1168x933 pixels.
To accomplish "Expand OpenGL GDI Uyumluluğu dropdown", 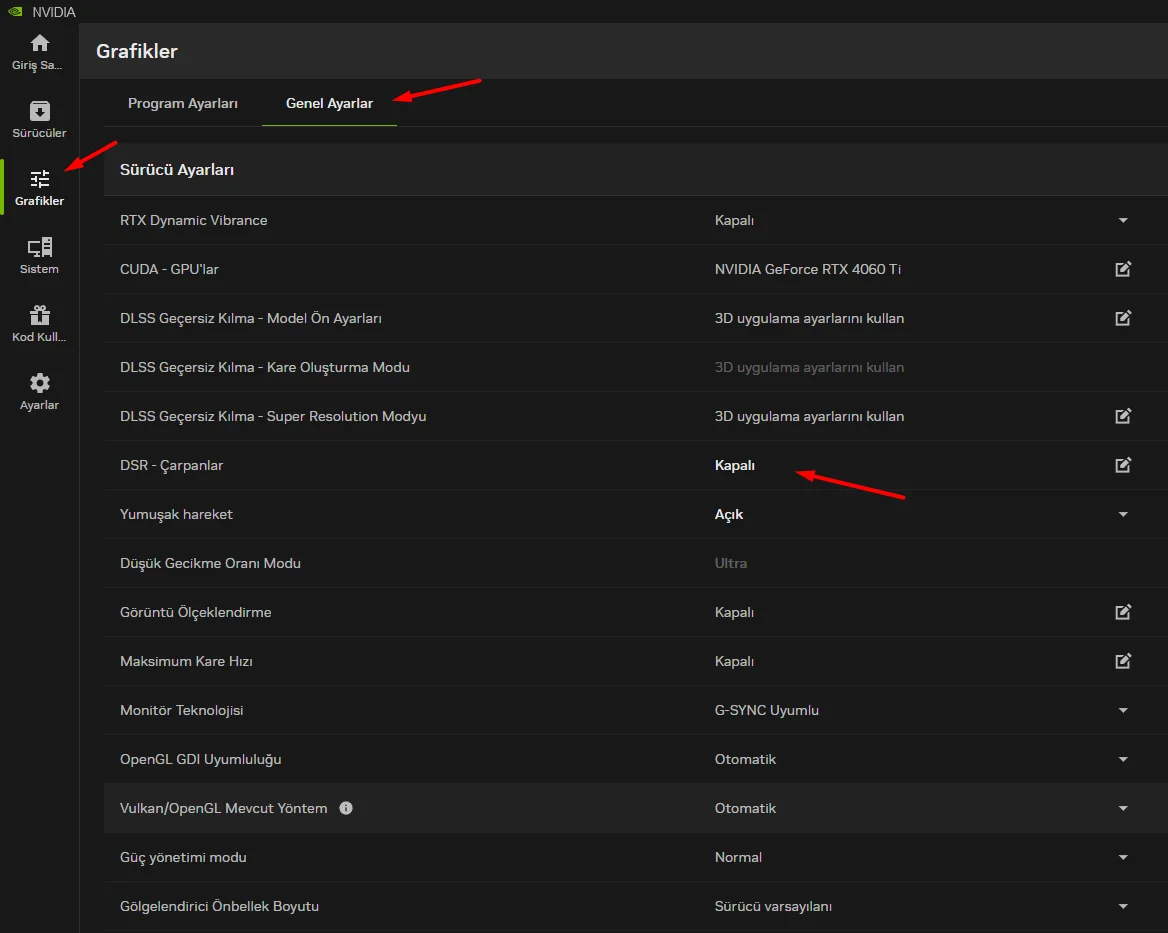I will pyautogui.click(x=1123, y=760).
